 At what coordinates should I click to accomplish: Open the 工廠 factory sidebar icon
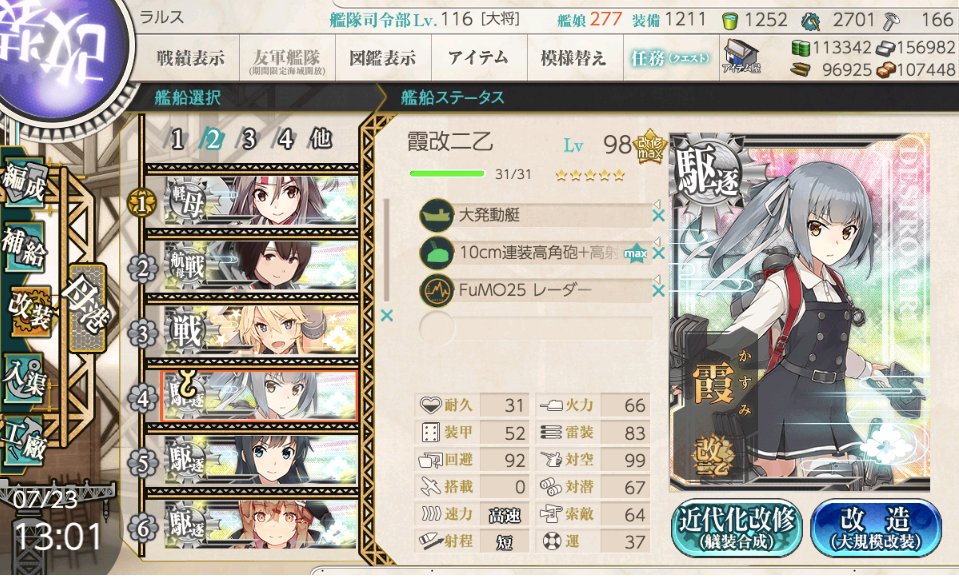[x=24, y=440]
